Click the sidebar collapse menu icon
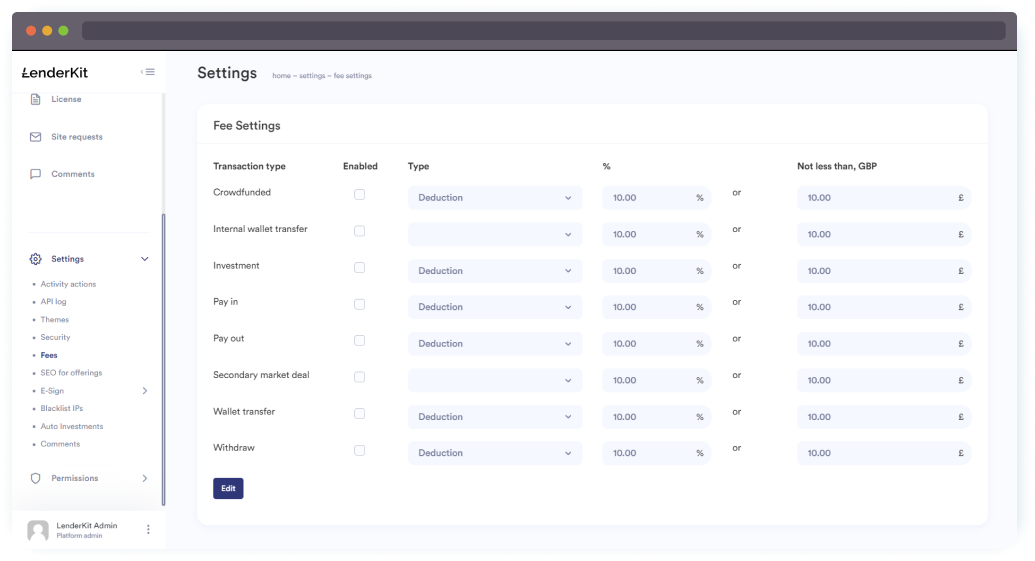Viewport: 1035px width, 561px height. click(148, 72)
